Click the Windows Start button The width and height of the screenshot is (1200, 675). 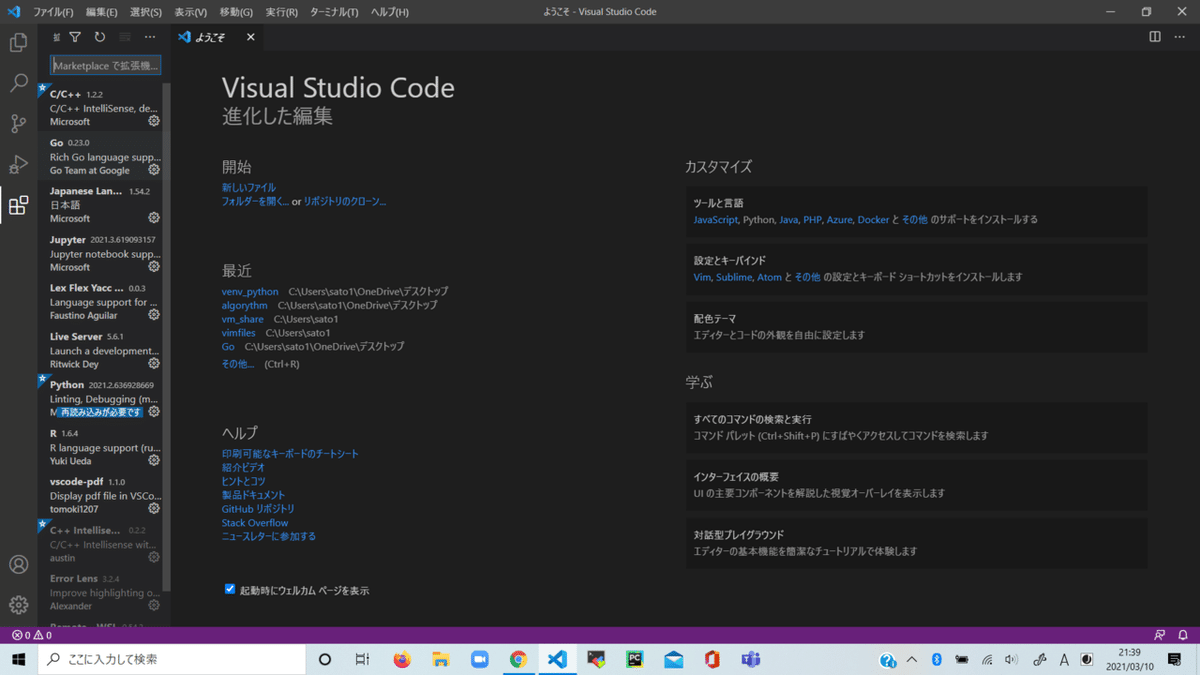pyautogui.click(x=18, y=659)
